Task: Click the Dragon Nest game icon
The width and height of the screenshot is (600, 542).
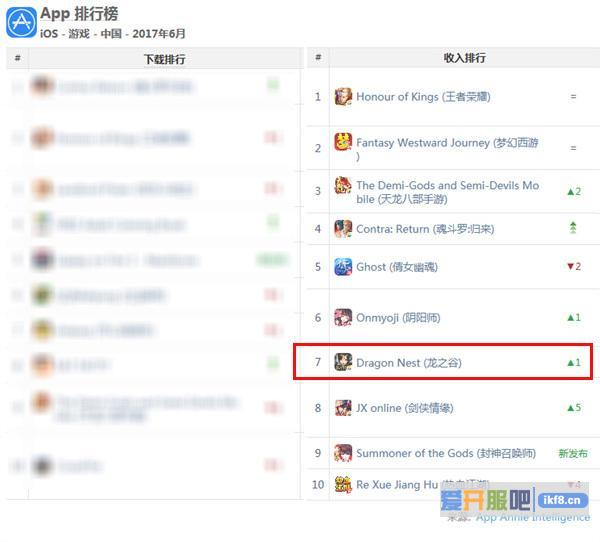Action: point(343,362)
